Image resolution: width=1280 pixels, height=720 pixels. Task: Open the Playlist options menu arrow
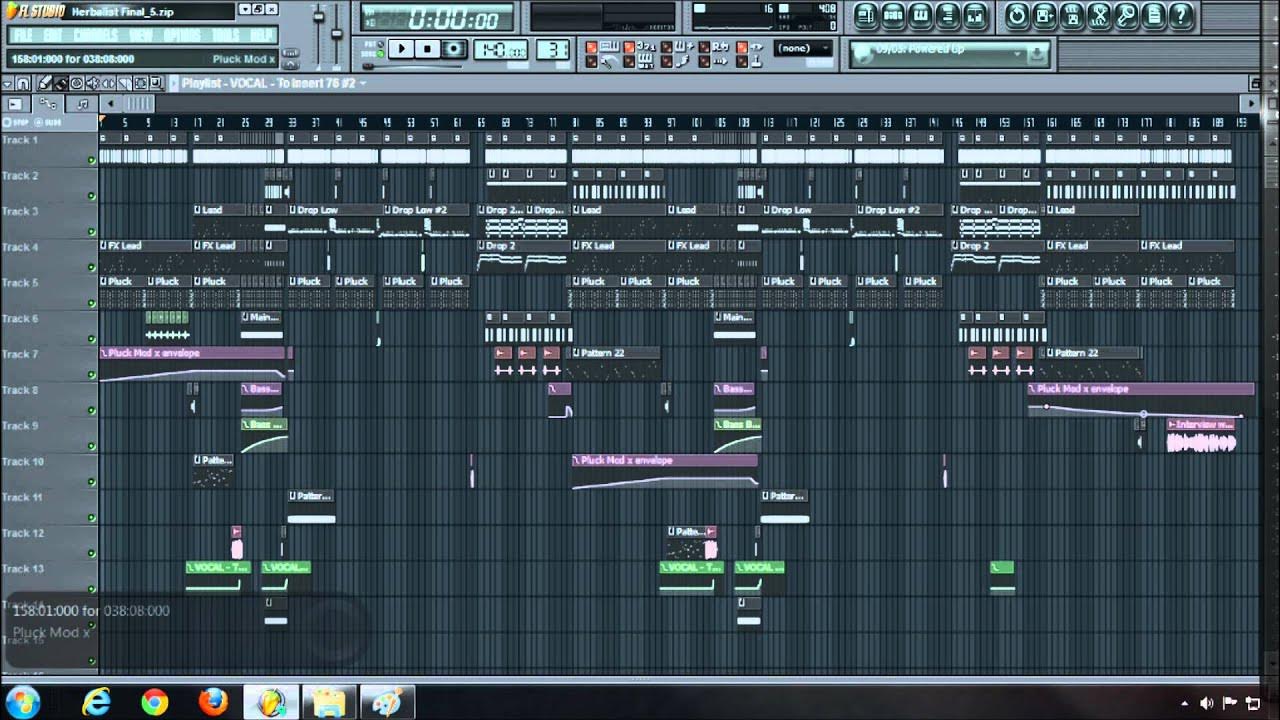click(7, 83)
